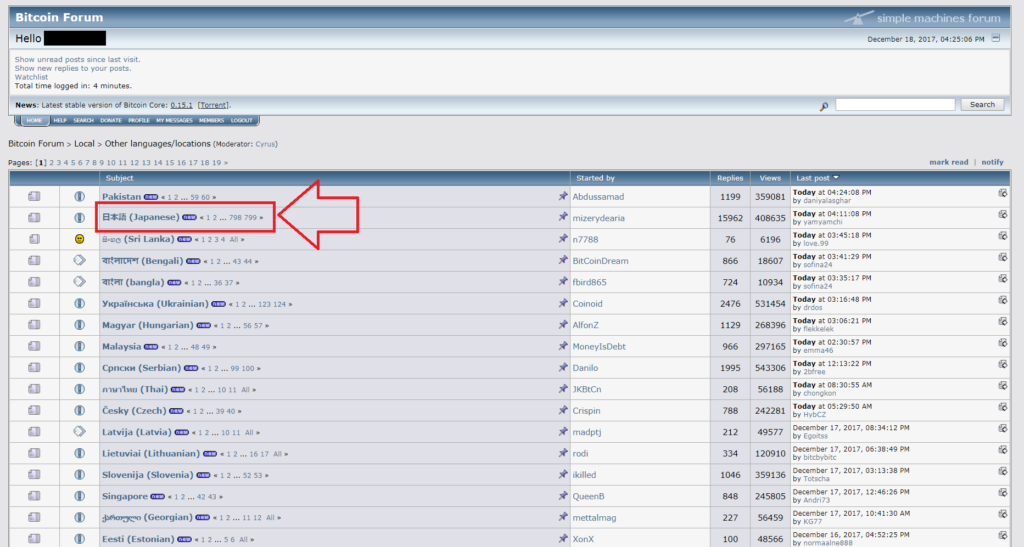Open MY MESSAGES in the navigation bar
This screenshot has height=547, width=1024.
pos(173,120)
